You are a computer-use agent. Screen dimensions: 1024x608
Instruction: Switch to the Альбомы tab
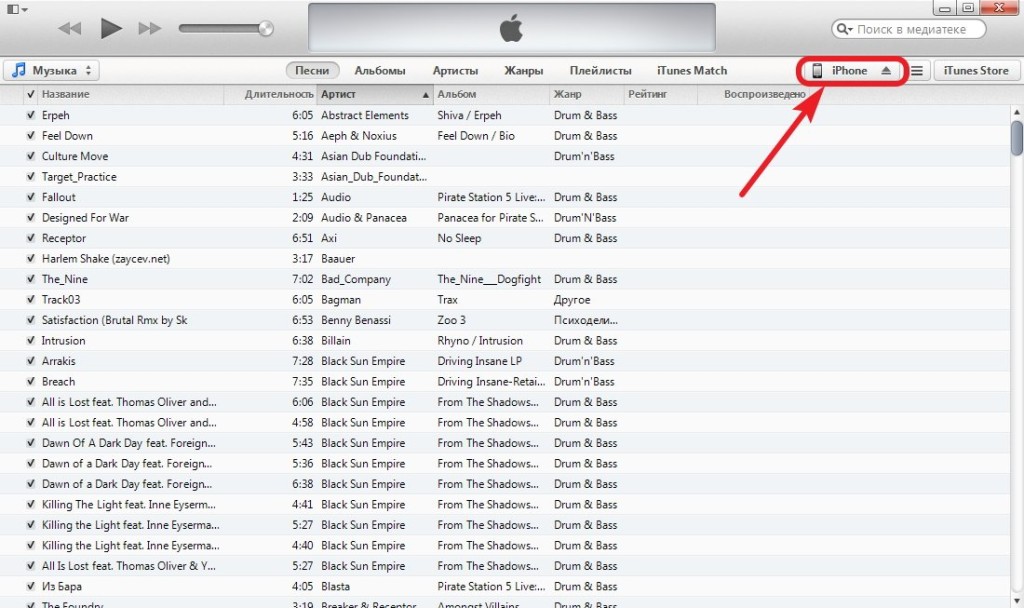coord(380,71)
